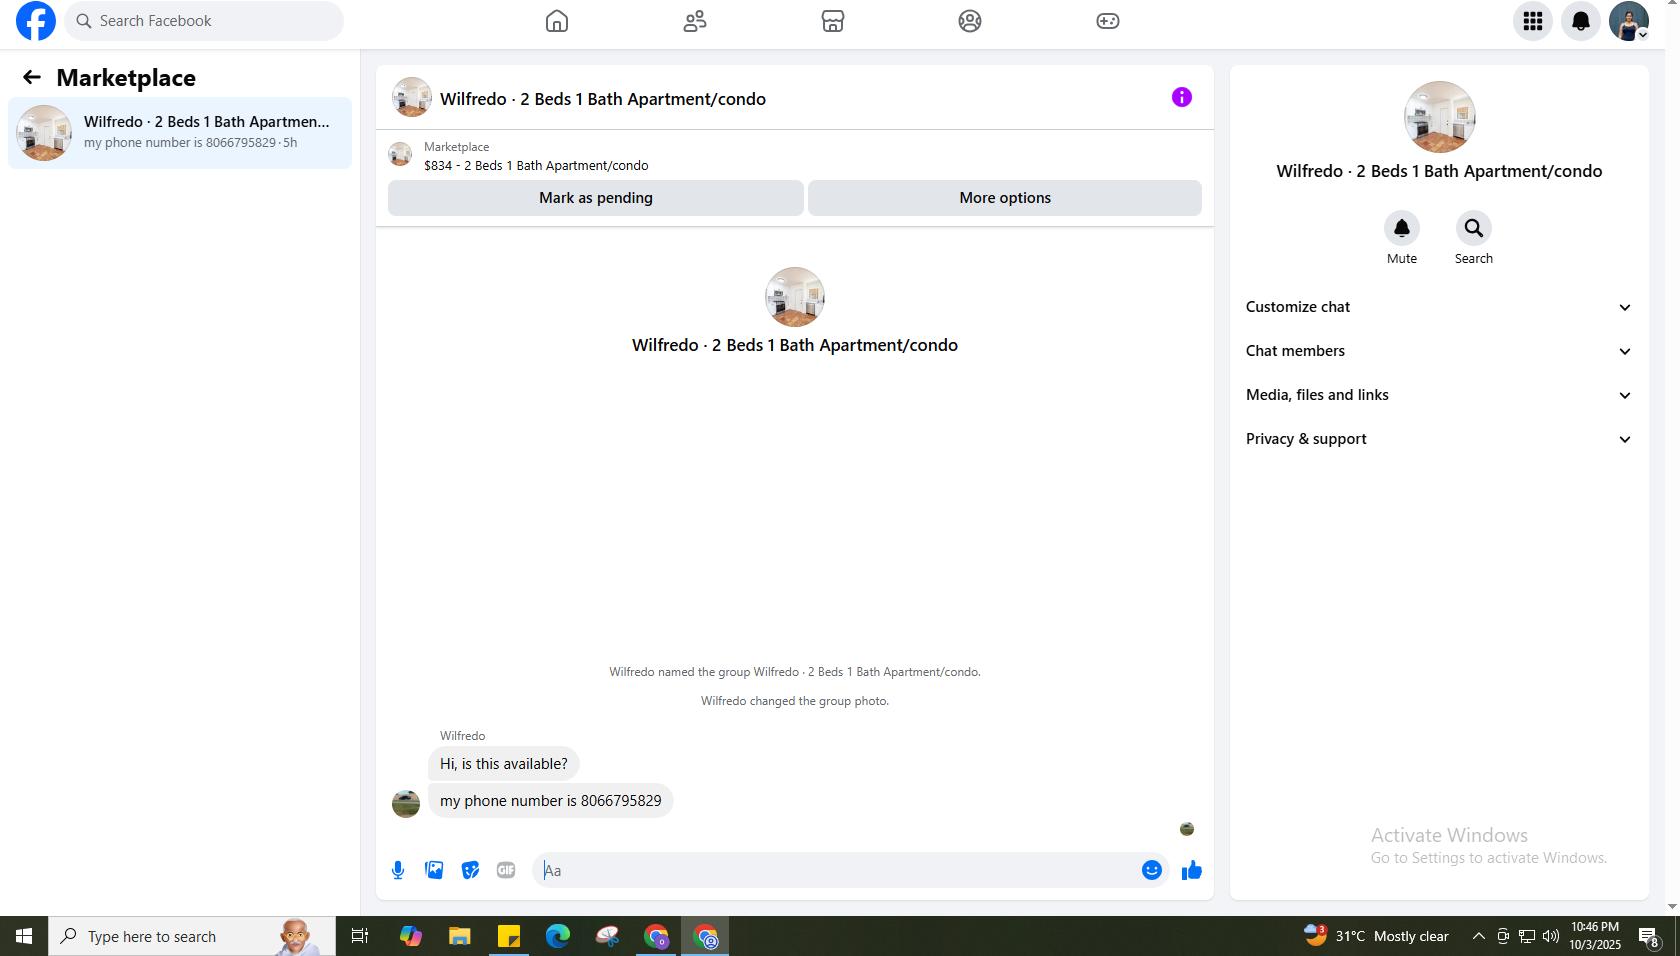Open Microsoft Edge from the taskbar
1680x956 pixels.
coord(558,936)
